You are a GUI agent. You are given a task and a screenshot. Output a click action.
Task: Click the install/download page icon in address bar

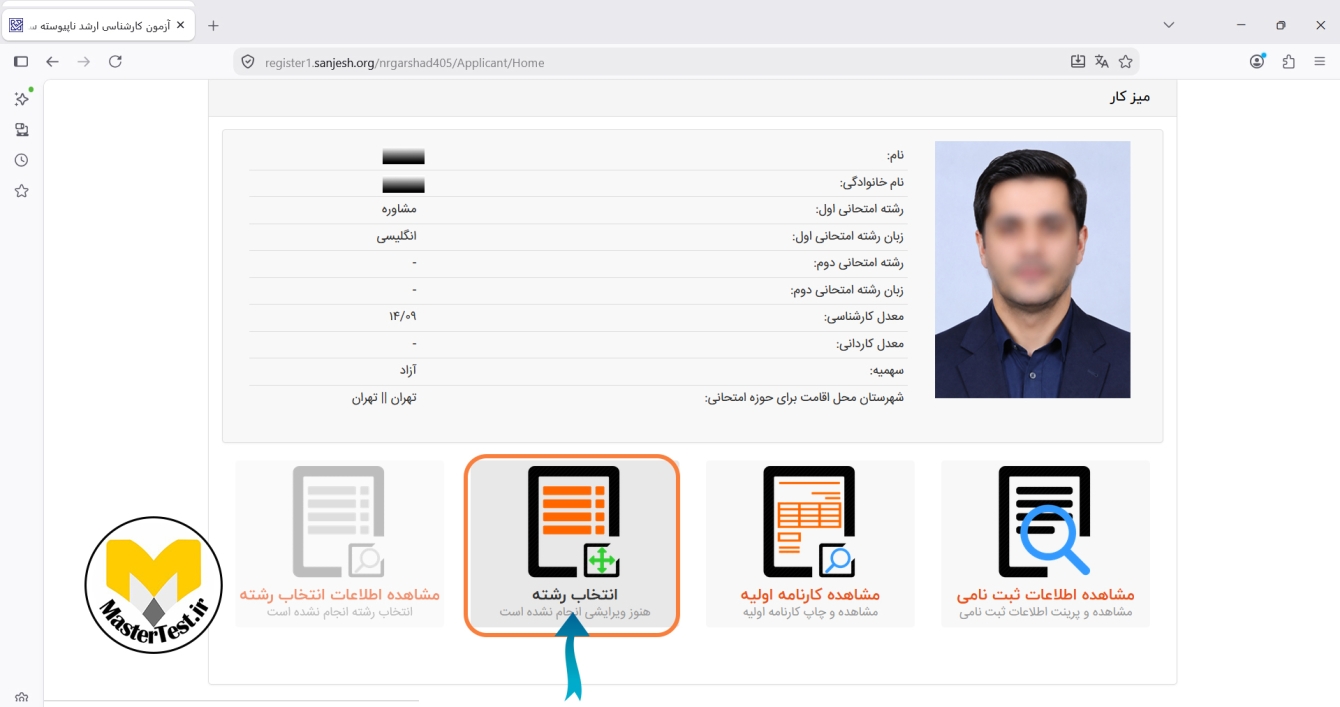pyautogui.click(x=1078, y=62)
